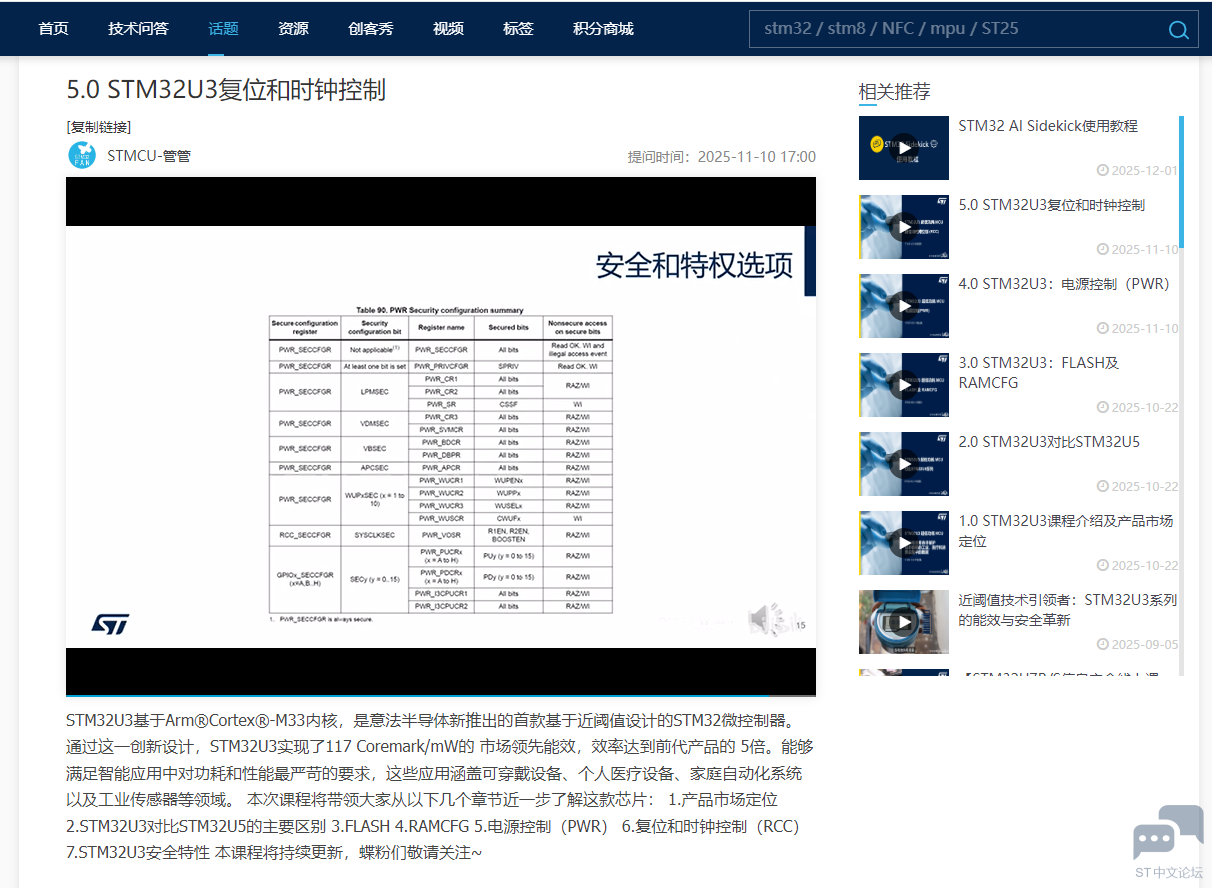Screen dimensions: 1212x888
Task: Open 视频 navigation item
Action: 448,28
